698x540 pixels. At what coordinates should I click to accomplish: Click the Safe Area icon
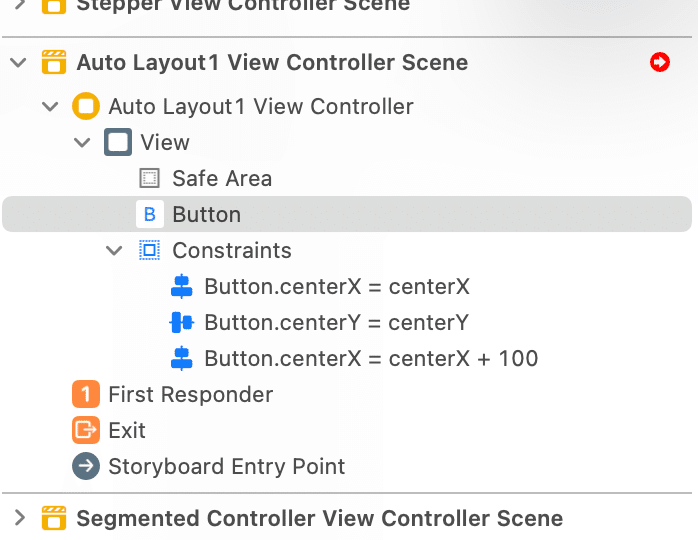[150, 178]
